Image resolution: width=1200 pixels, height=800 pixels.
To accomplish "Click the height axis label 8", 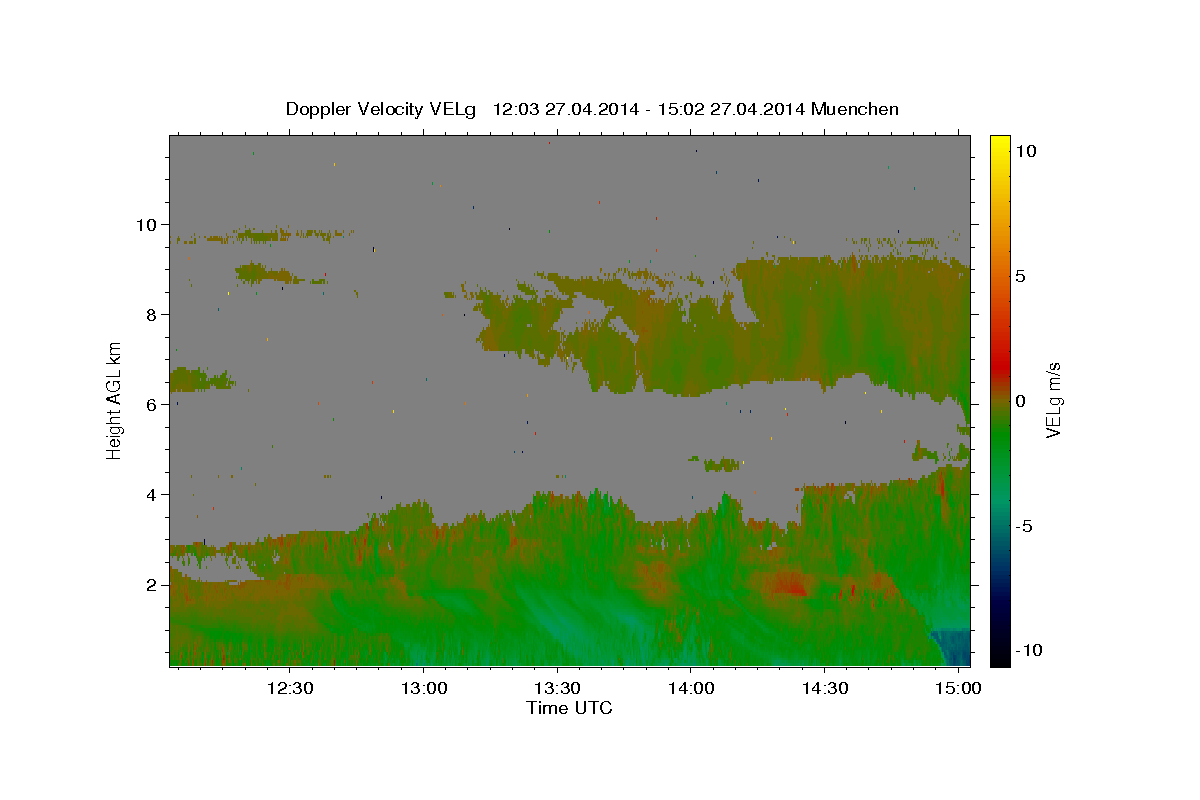I will pos(154,314).
